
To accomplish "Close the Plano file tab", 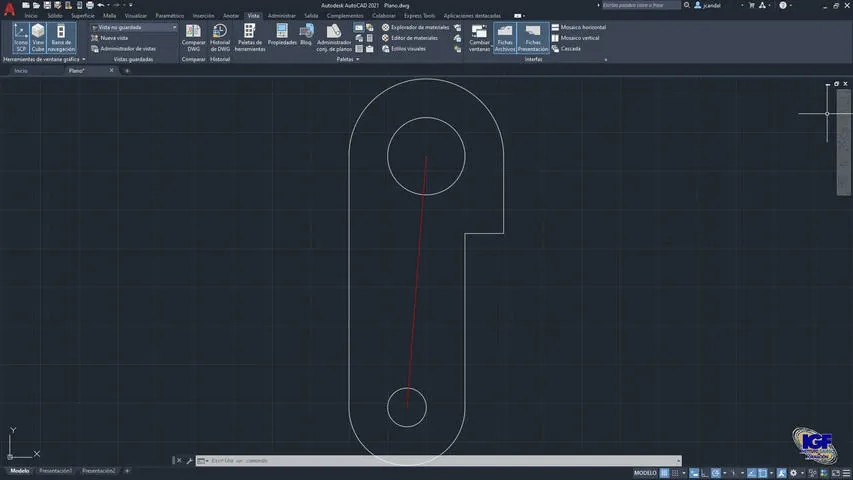I will tap(112, 70).
